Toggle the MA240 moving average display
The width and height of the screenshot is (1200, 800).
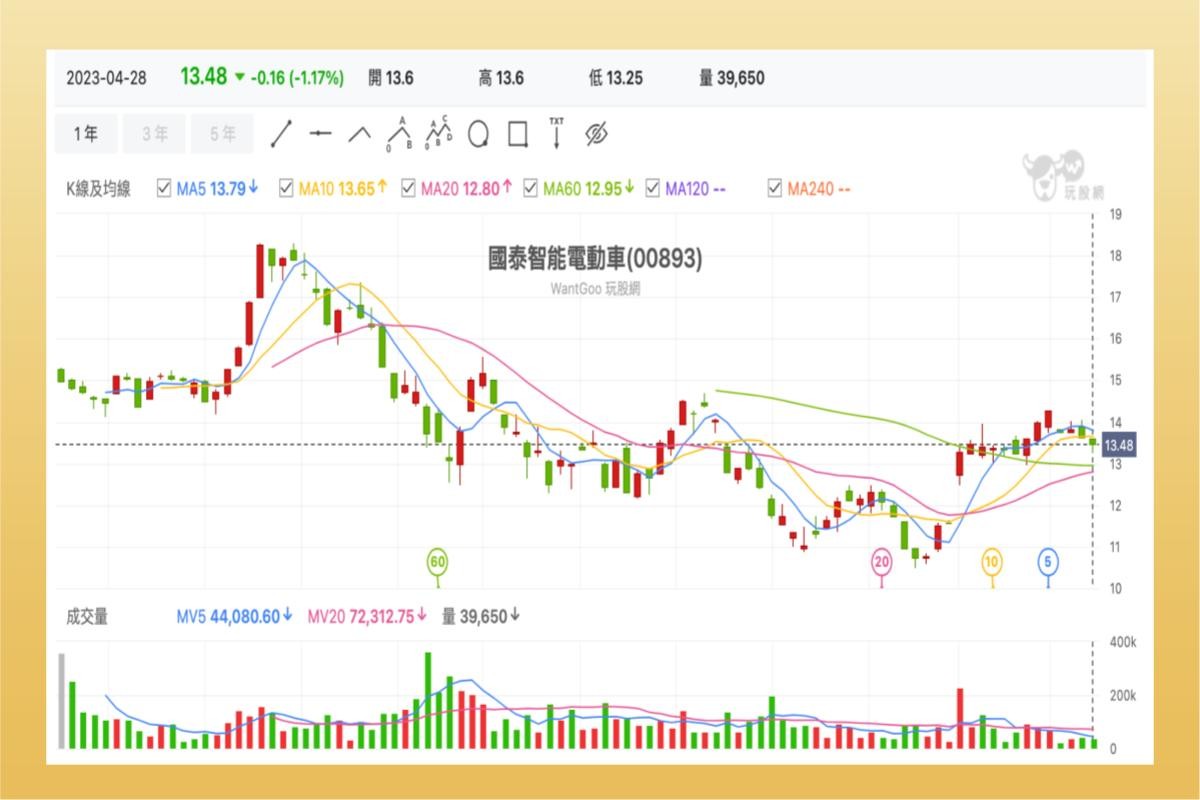[x=774, y=186]
